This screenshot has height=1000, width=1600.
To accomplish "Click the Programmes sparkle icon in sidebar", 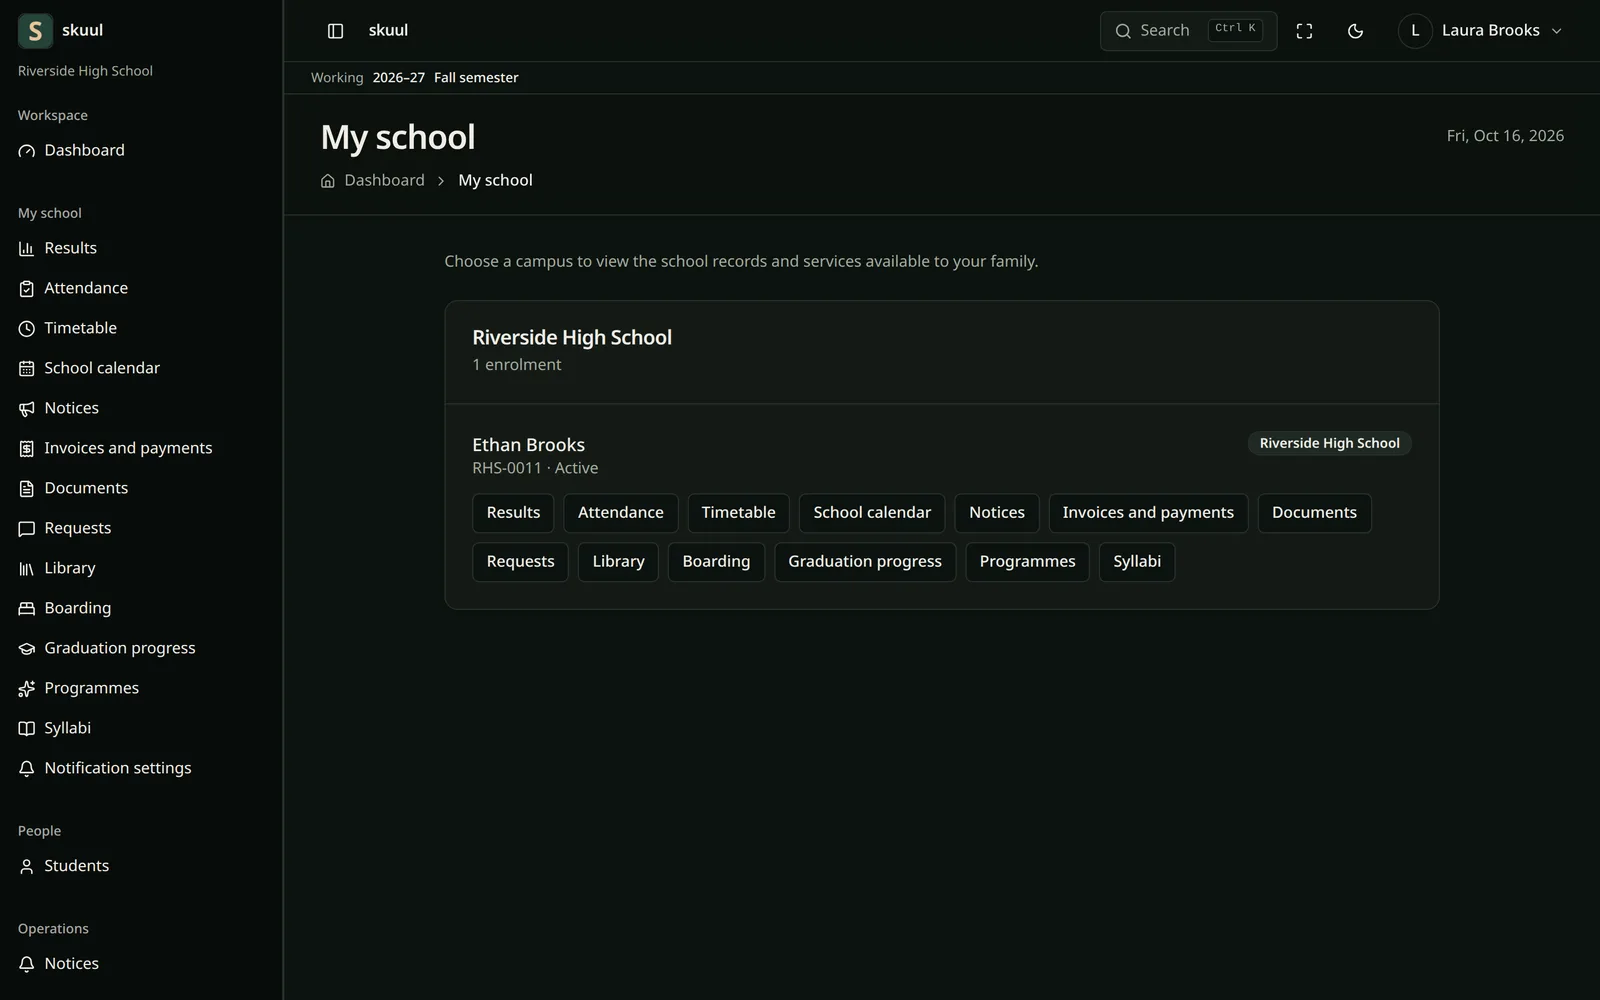I will (27, 689).
